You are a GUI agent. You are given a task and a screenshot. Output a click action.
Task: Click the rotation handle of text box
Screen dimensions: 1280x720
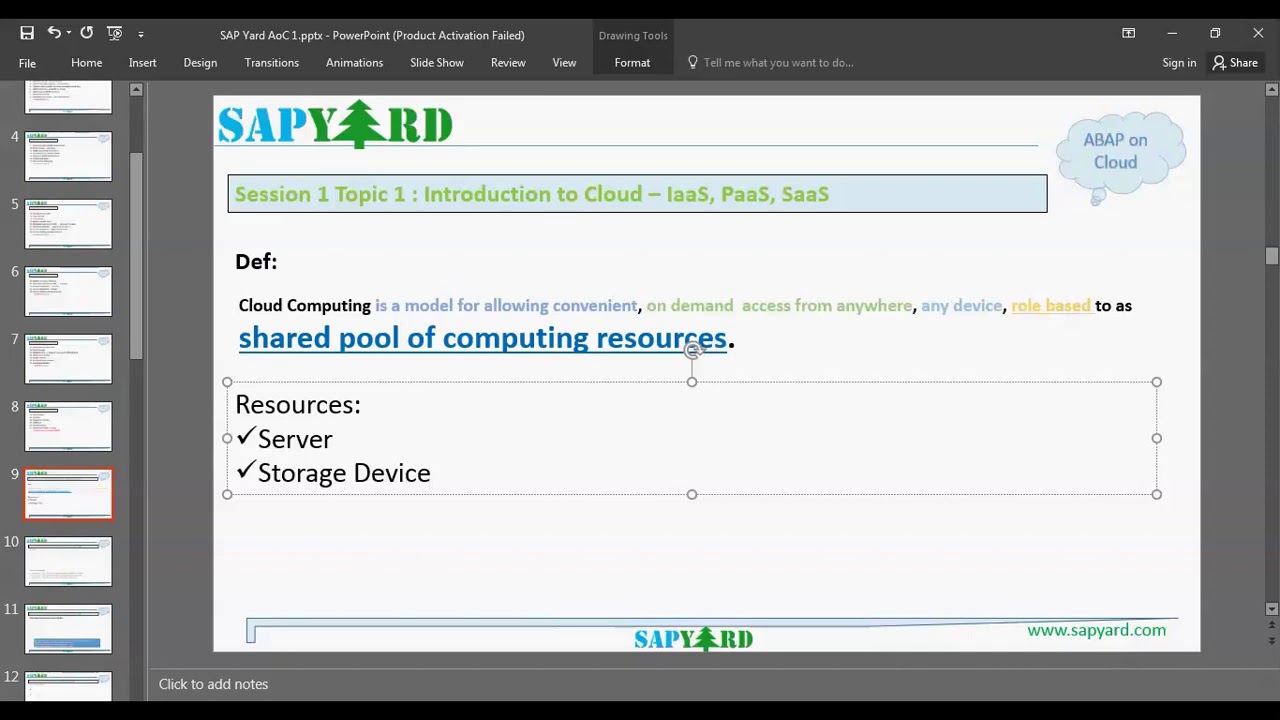[x=692, y=350]
